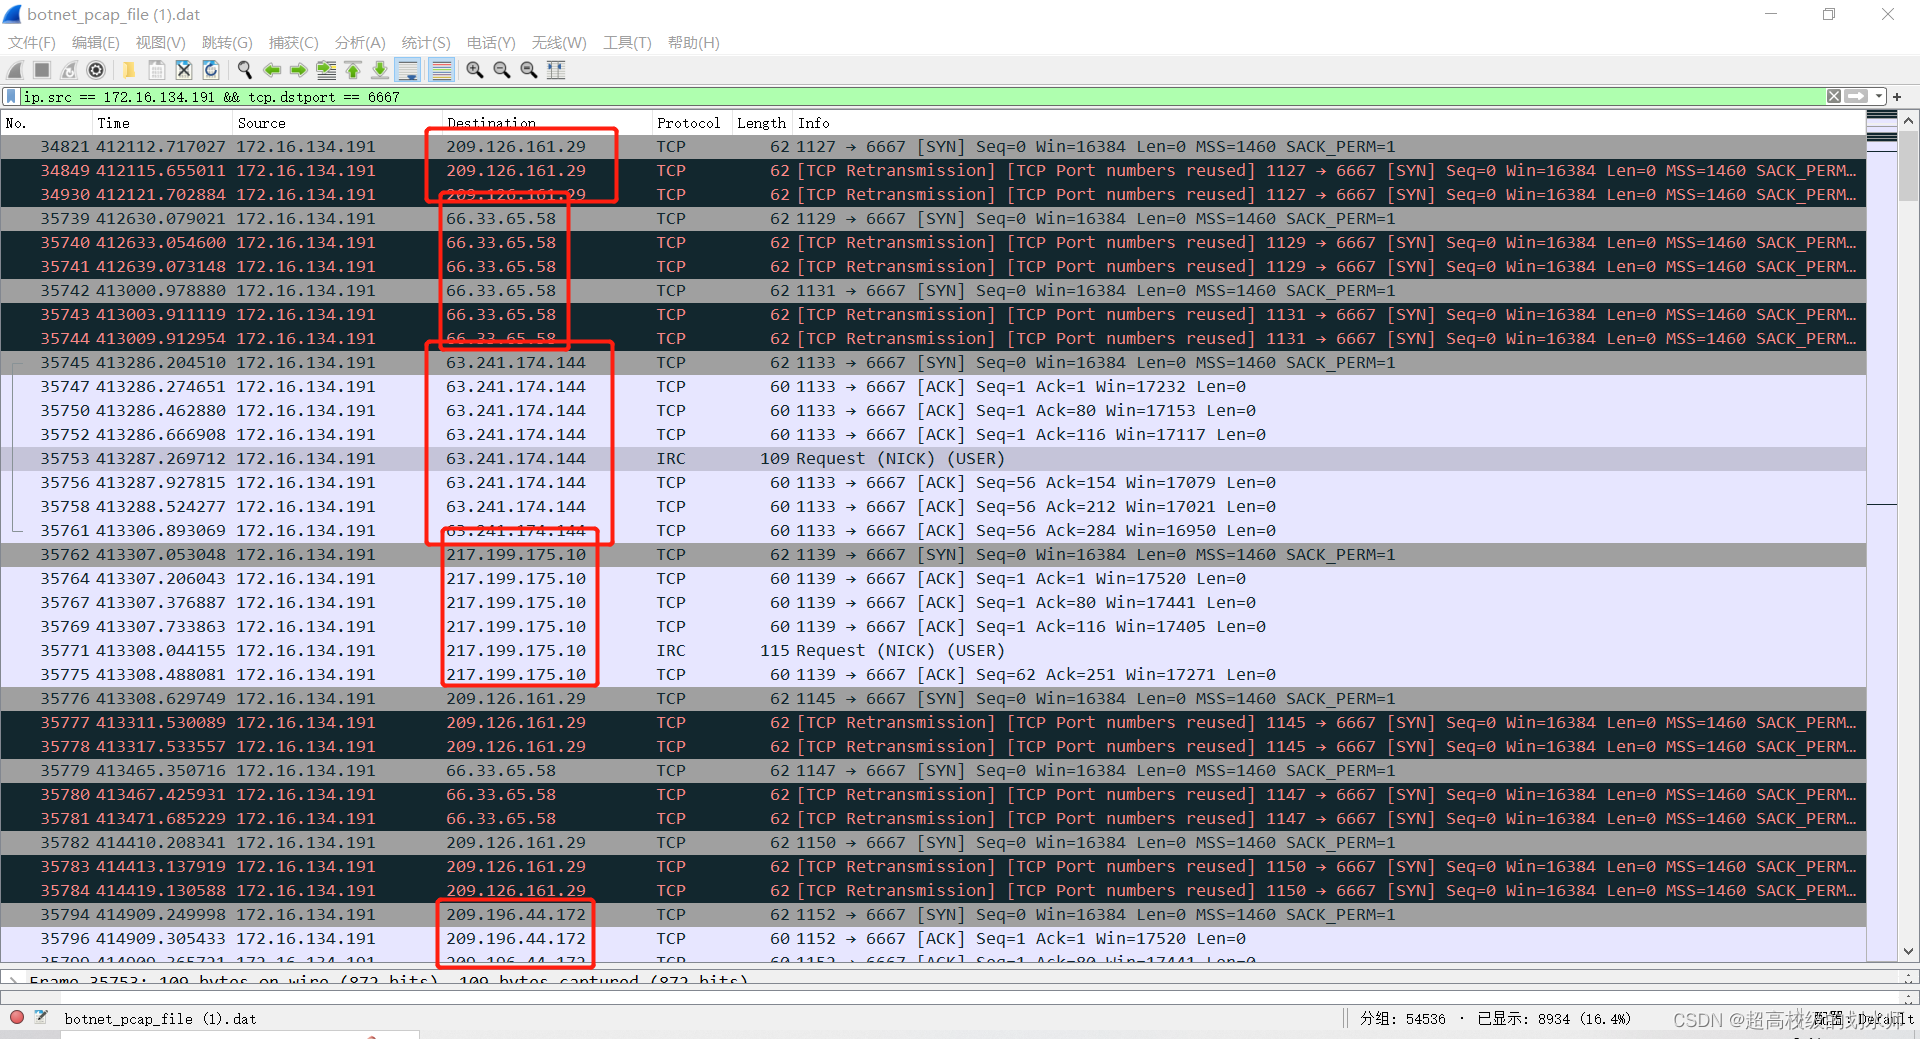The image size is (1920, 1039).
Task: Click botnet_pcap_file (1).dat status bar name
Action: [160, 1019]
